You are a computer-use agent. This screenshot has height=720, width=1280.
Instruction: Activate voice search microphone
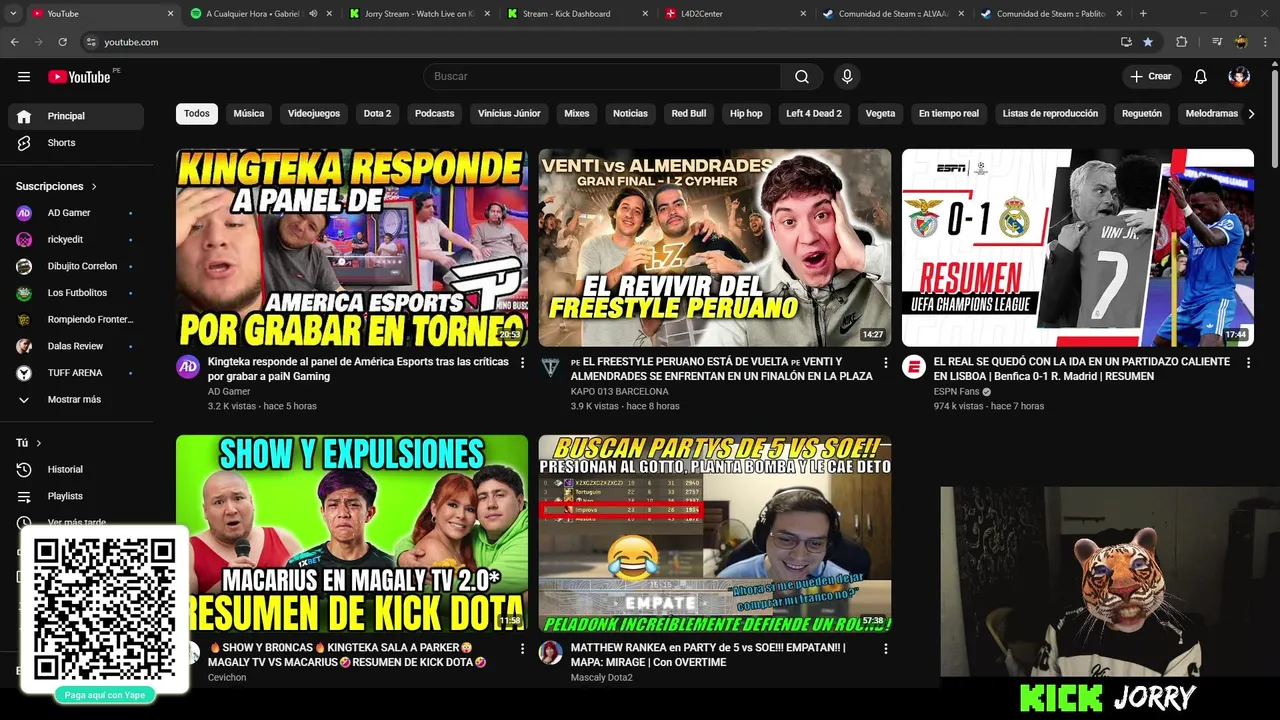pos(847,77)
